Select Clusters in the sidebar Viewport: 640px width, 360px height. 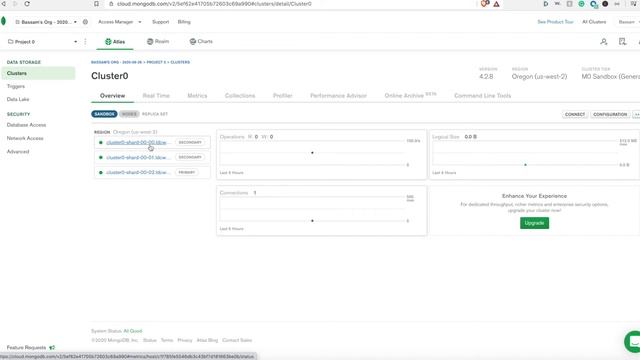38,73
